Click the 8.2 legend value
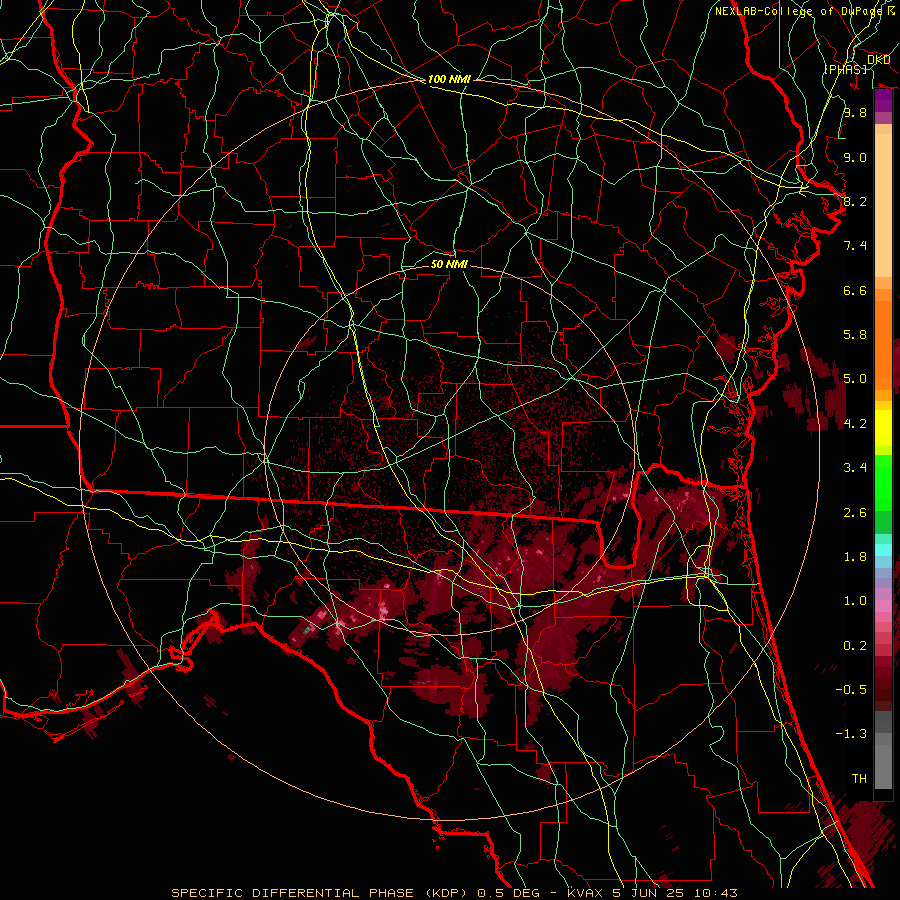 coord(855,201)
